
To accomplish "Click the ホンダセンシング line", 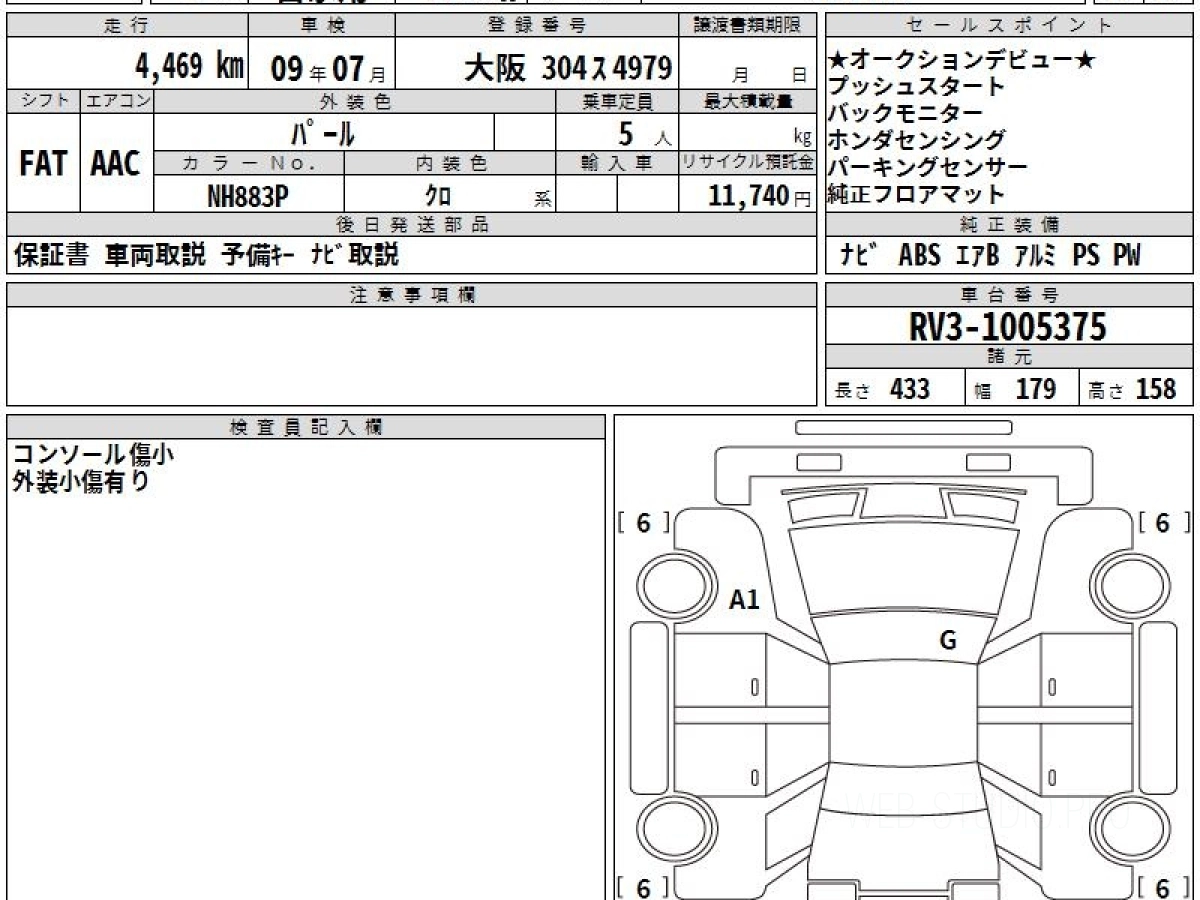I will [x=916, y=140].
